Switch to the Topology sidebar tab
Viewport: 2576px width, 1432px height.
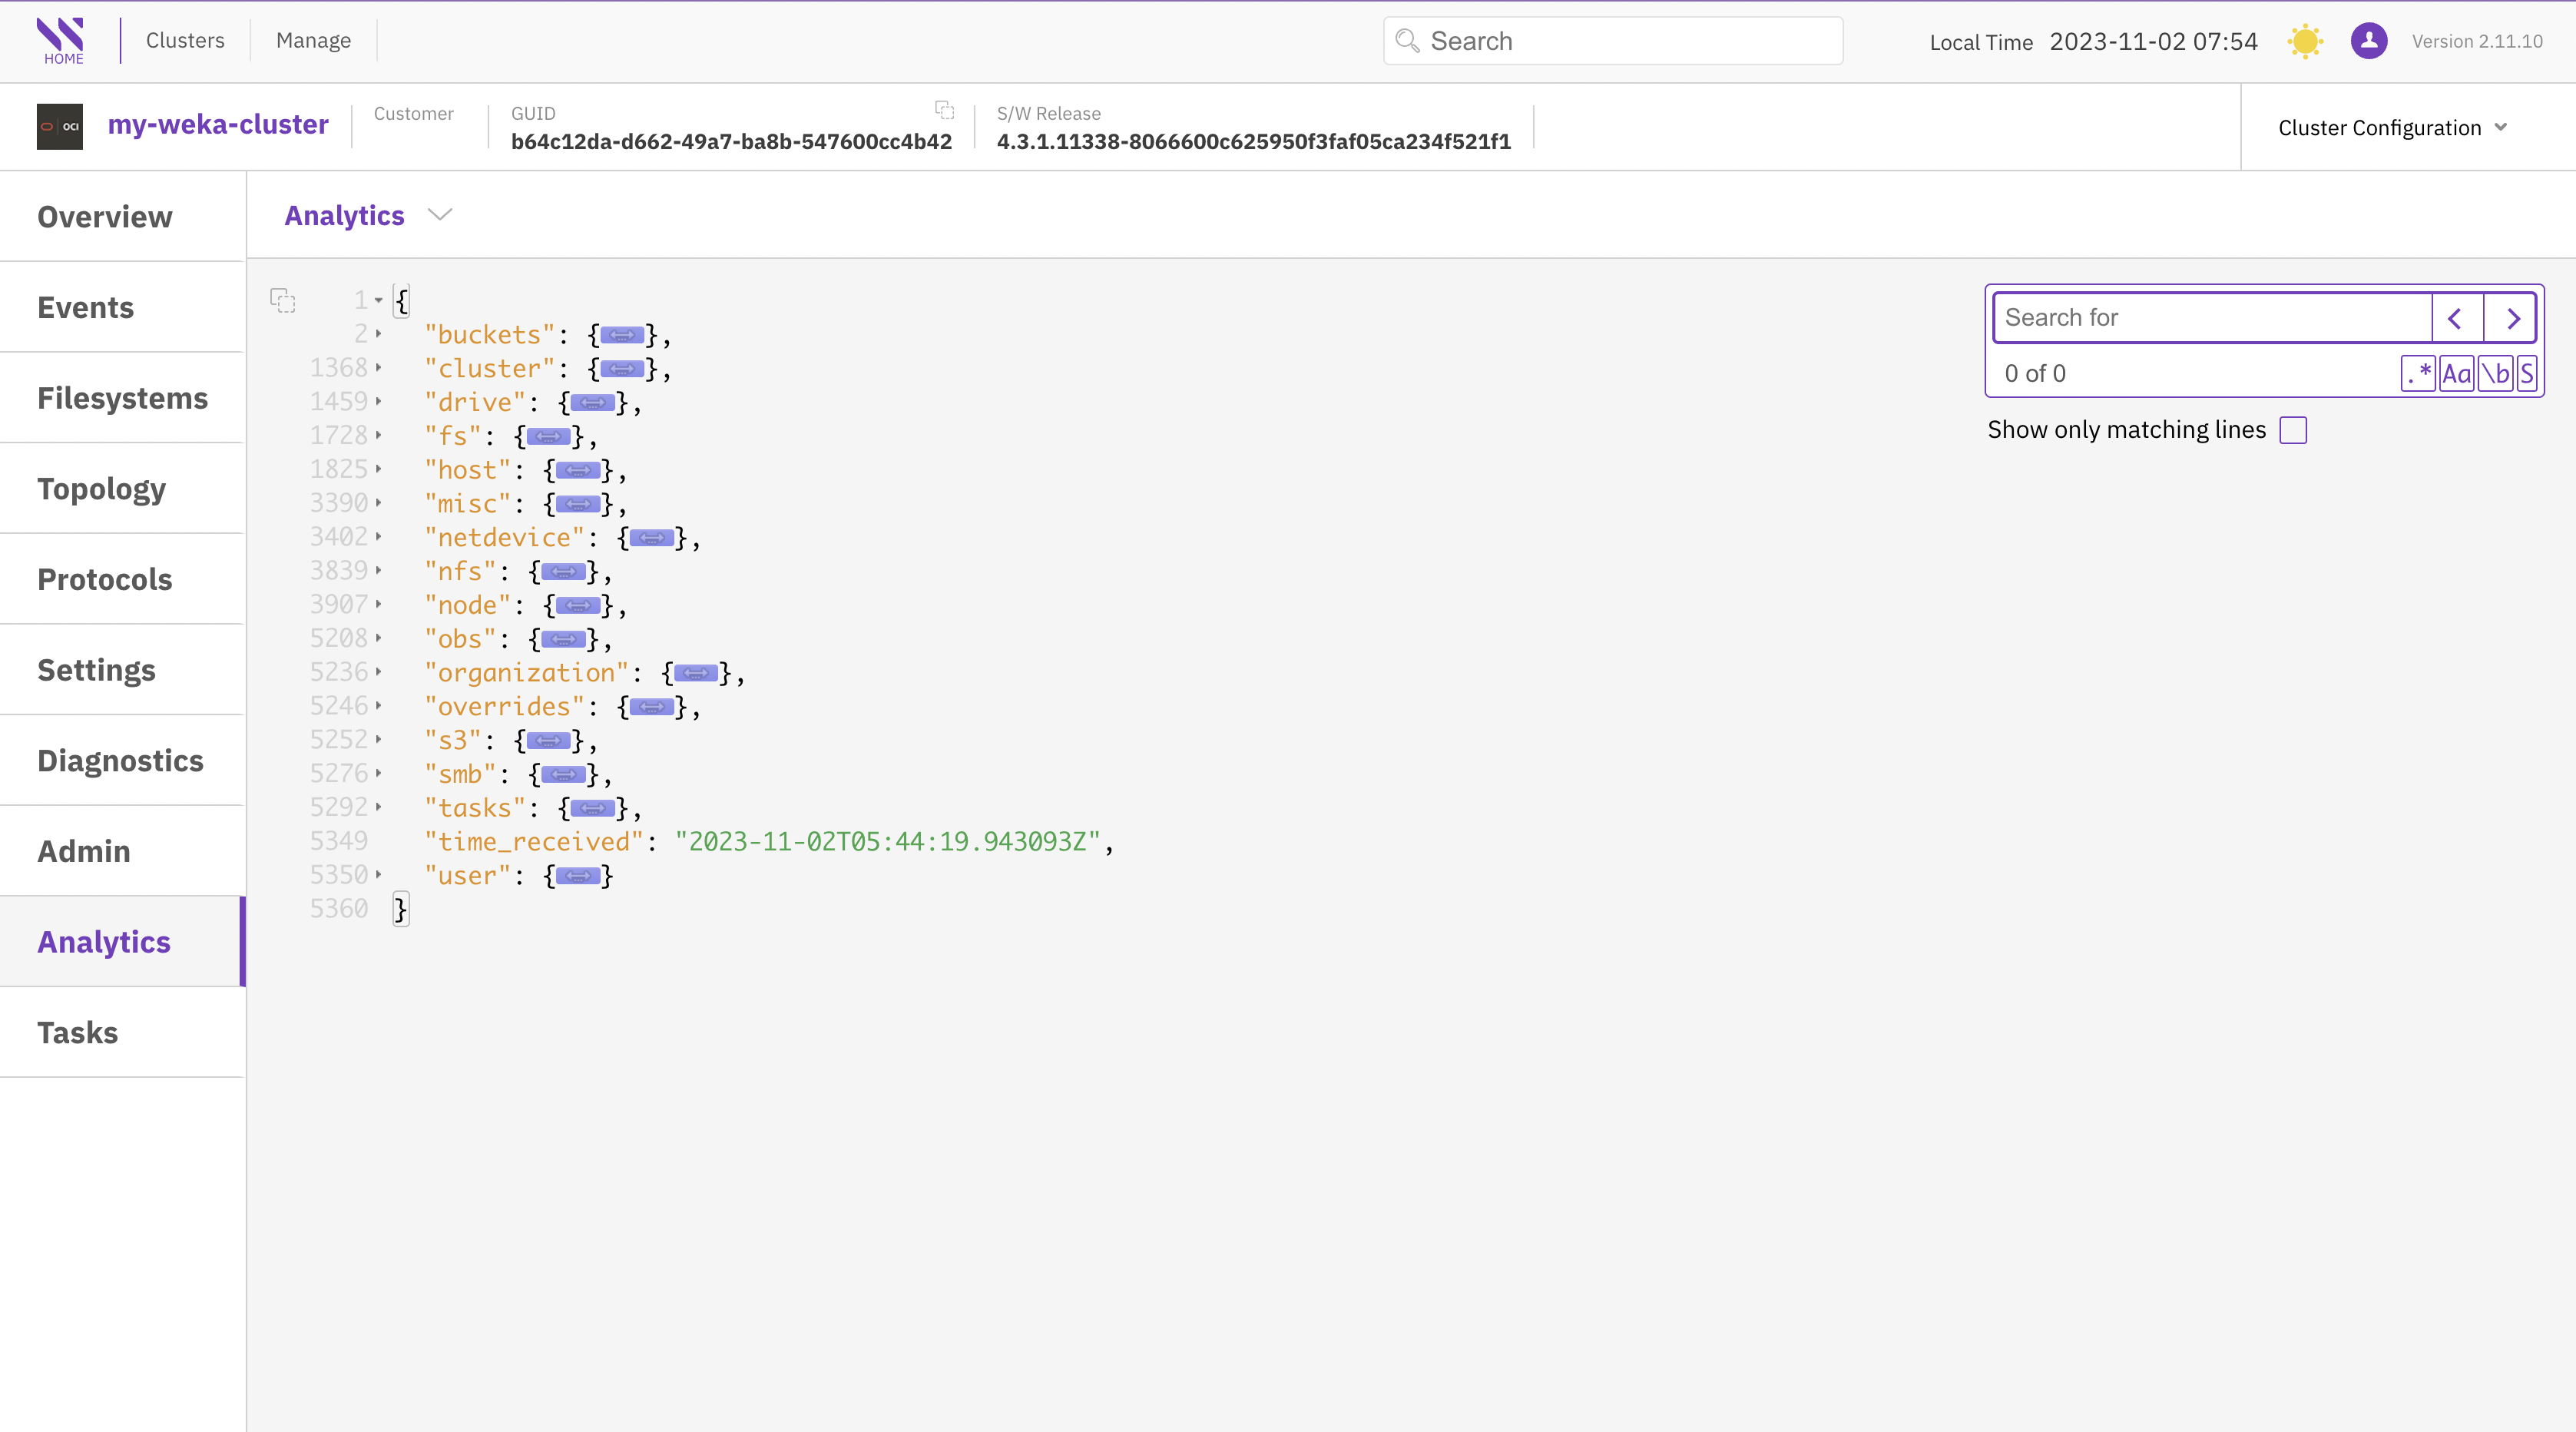102,488
